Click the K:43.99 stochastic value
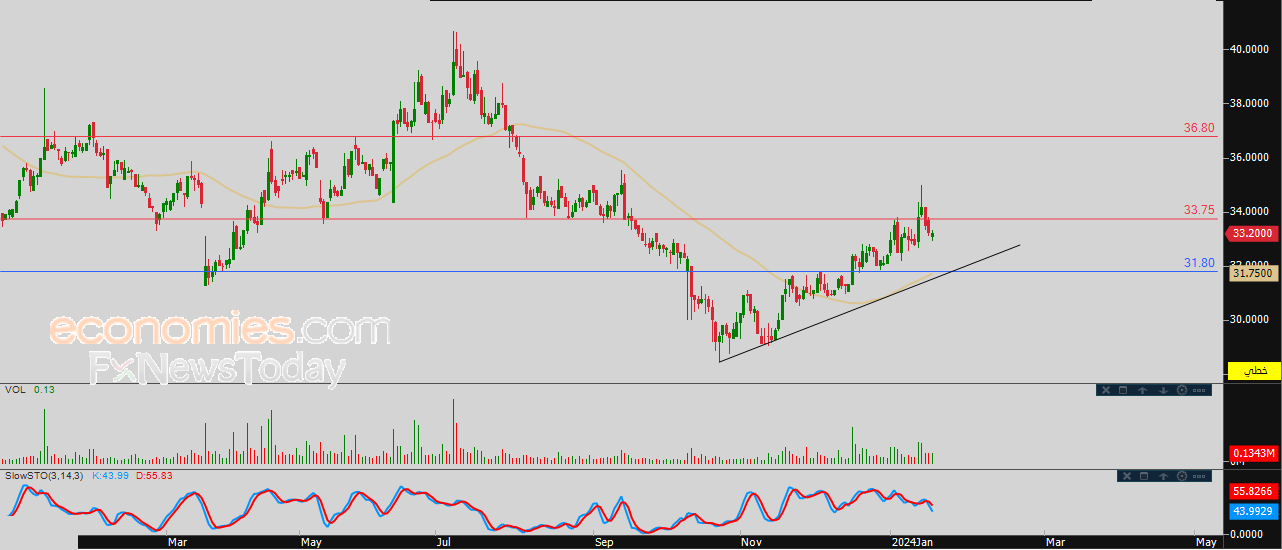Screen dimensions: 1282x550 click(112, 475)
